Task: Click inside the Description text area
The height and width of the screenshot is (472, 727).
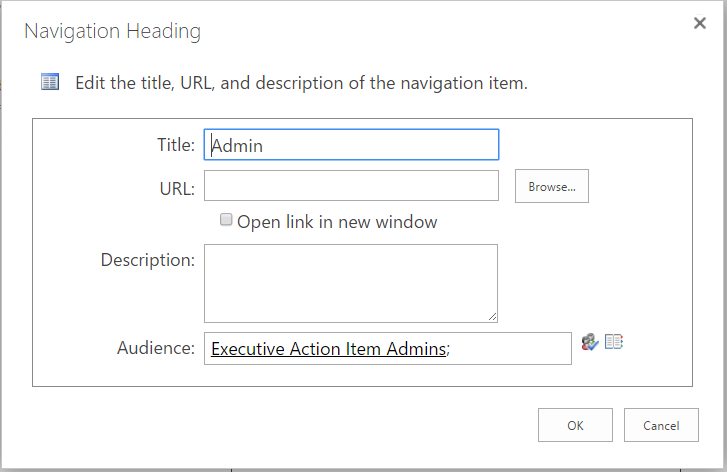Action: (350, 282)
